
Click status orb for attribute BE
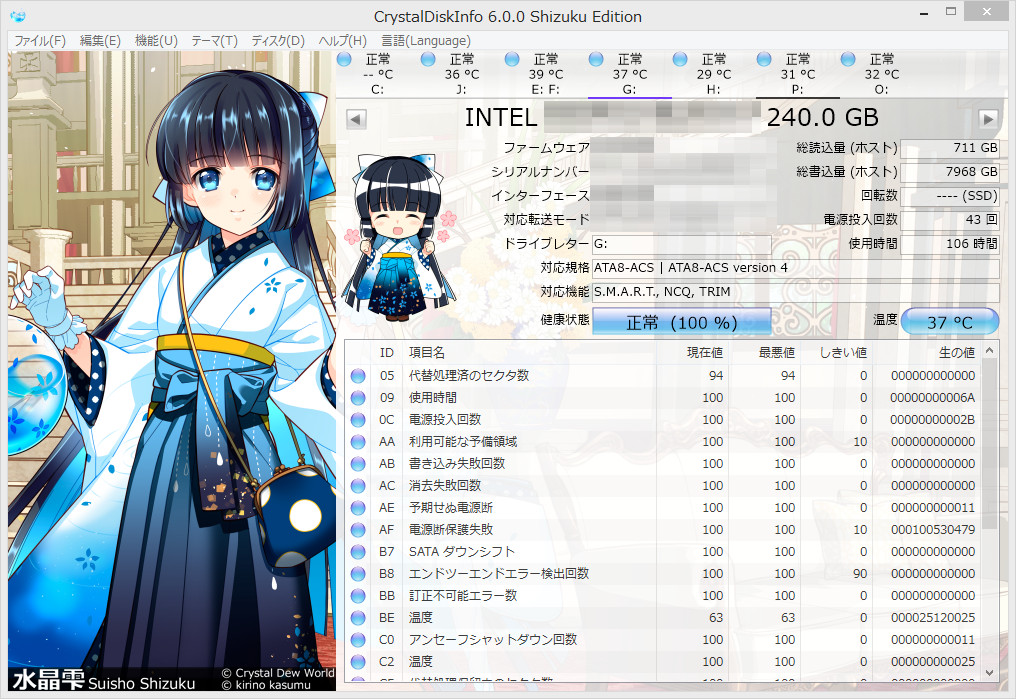(358, 618)
